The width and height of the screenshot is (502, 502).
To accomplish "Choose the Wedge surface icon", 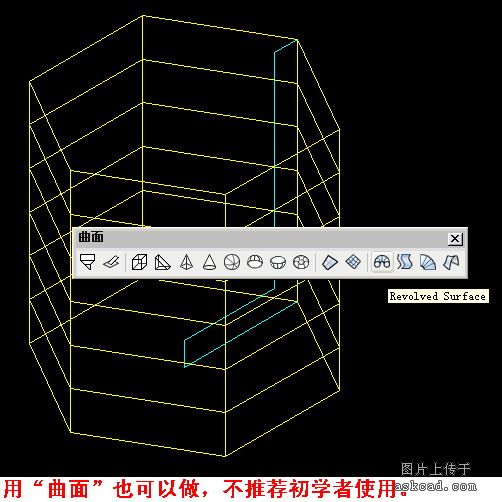I will pos(163,262).
